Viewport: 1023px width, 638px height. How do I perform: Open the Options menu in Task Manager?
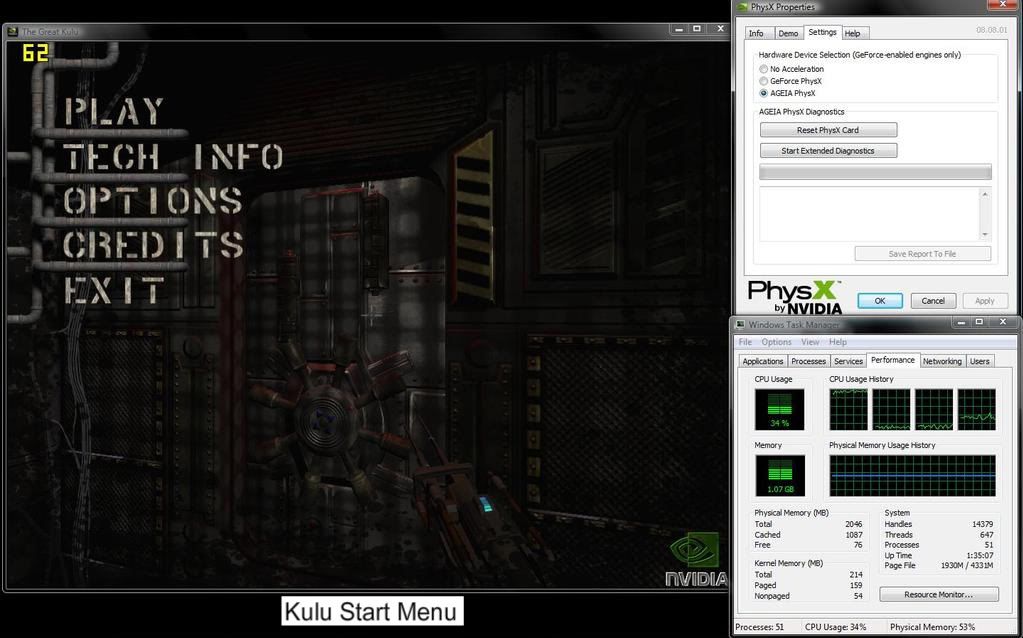coord(775,341)
